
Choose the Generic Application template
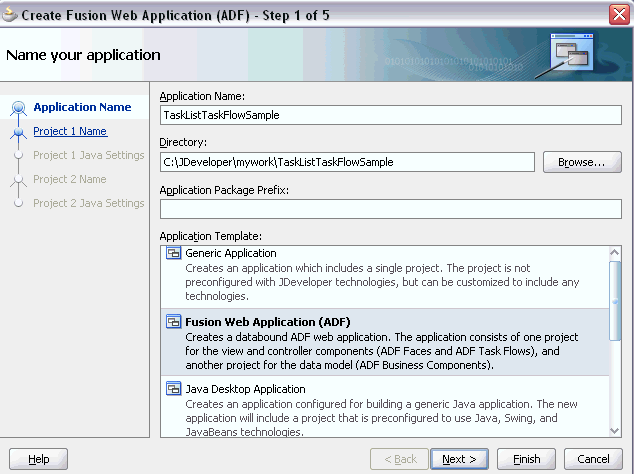(385, 275)
